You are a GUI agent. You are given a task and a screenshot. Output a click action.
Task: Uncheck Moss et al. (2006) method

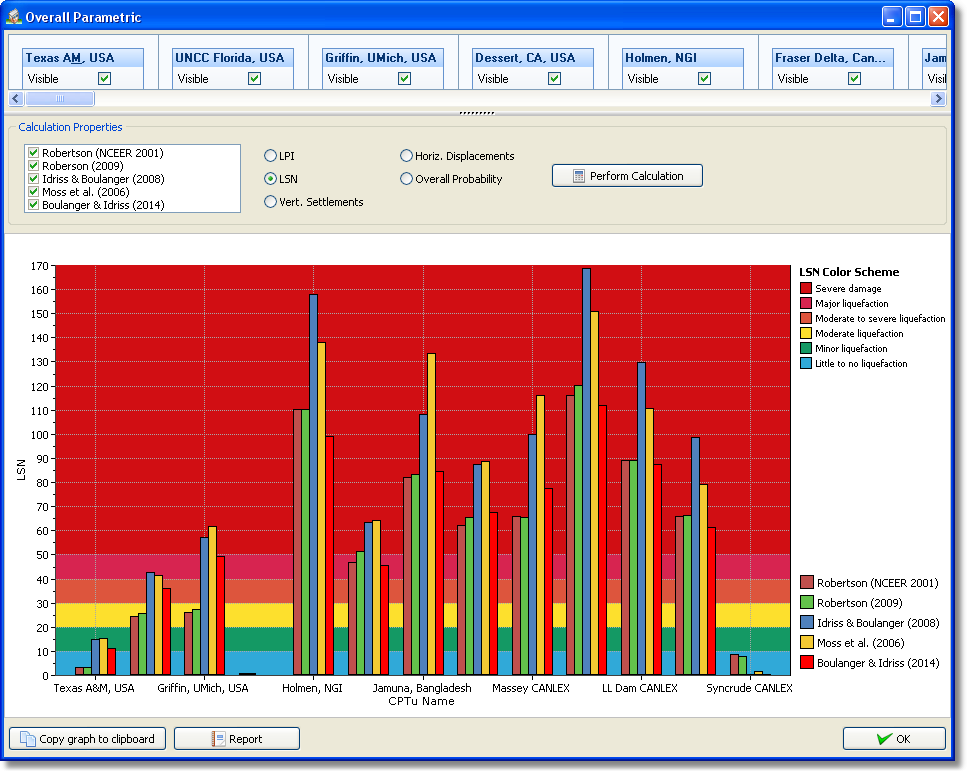coord(34,192)
